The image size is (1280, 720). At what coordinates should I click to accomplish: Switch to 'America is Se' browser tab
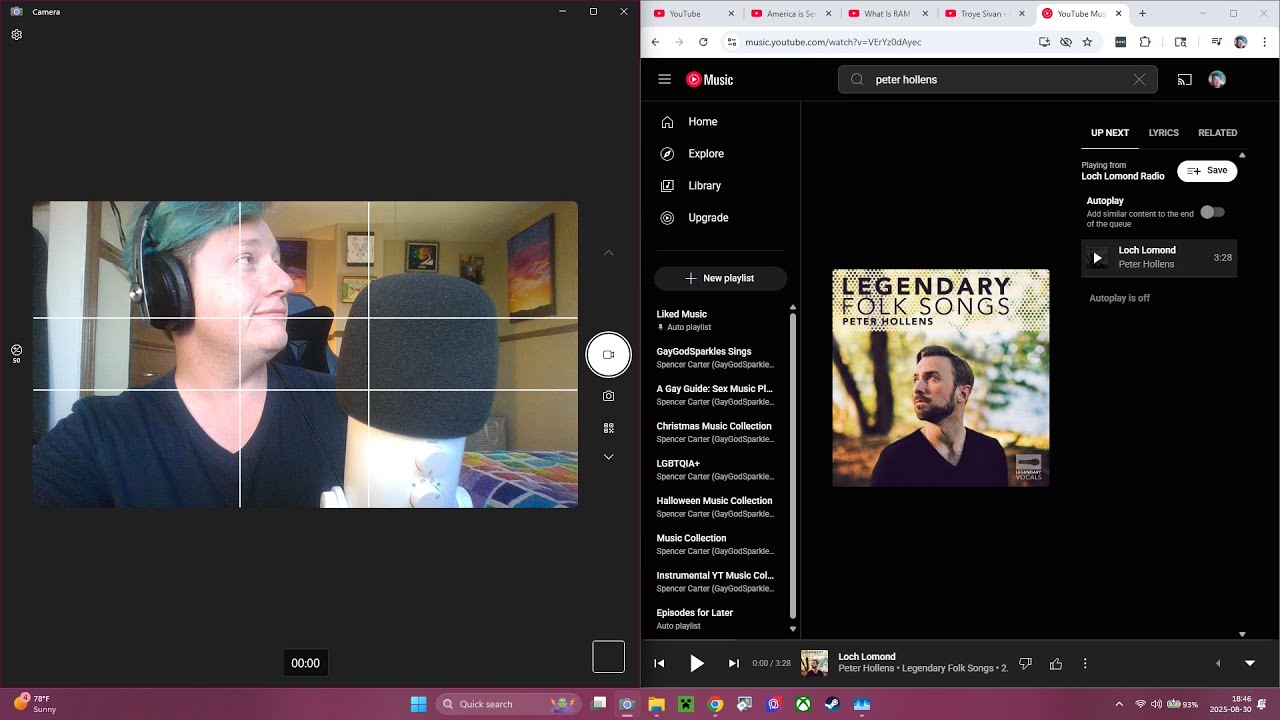(791, 14)
